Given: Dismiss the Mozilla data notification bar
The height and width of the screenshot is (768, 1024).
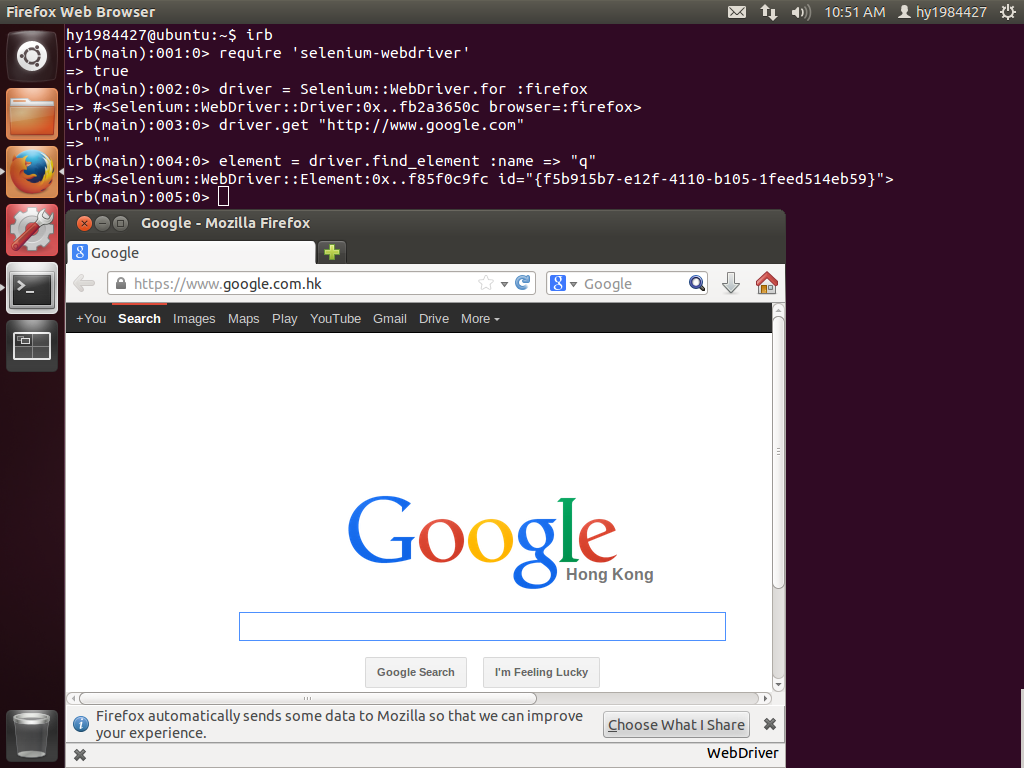Looking at the screenshot, I should [x=770, y=724].
